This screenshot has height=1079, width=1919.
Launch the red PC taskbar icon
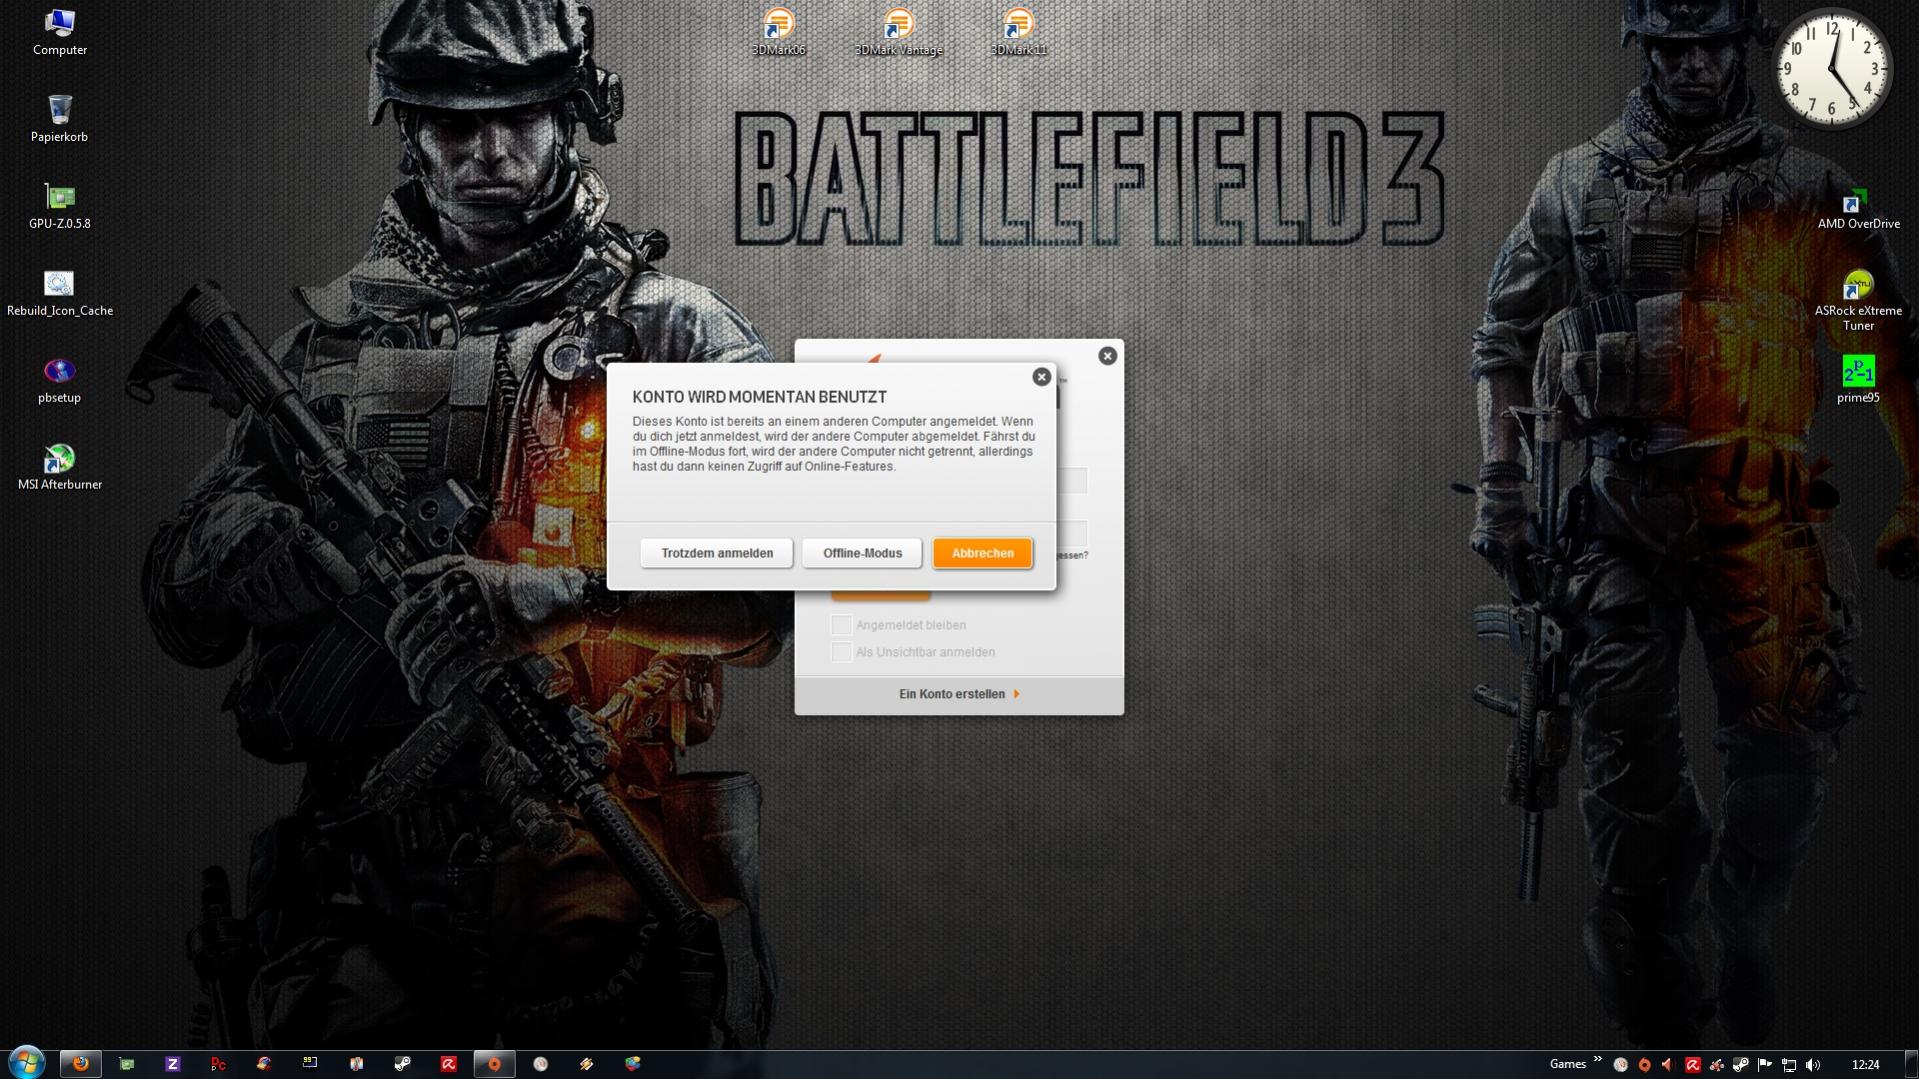point(218,1064)
